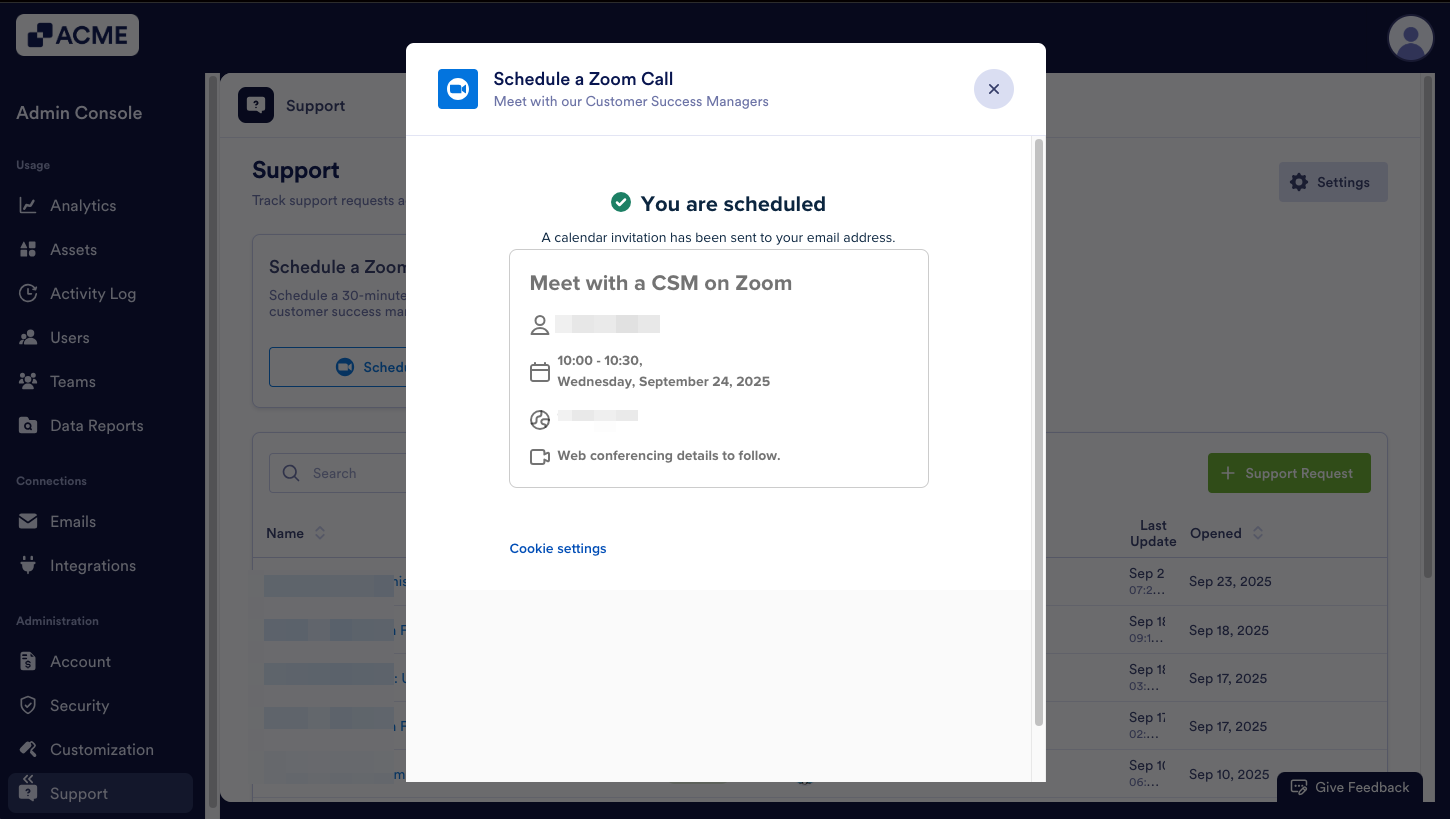This screenshot has width=1450, height=819.
Task: Open the Account section icon
Action: 30,661
